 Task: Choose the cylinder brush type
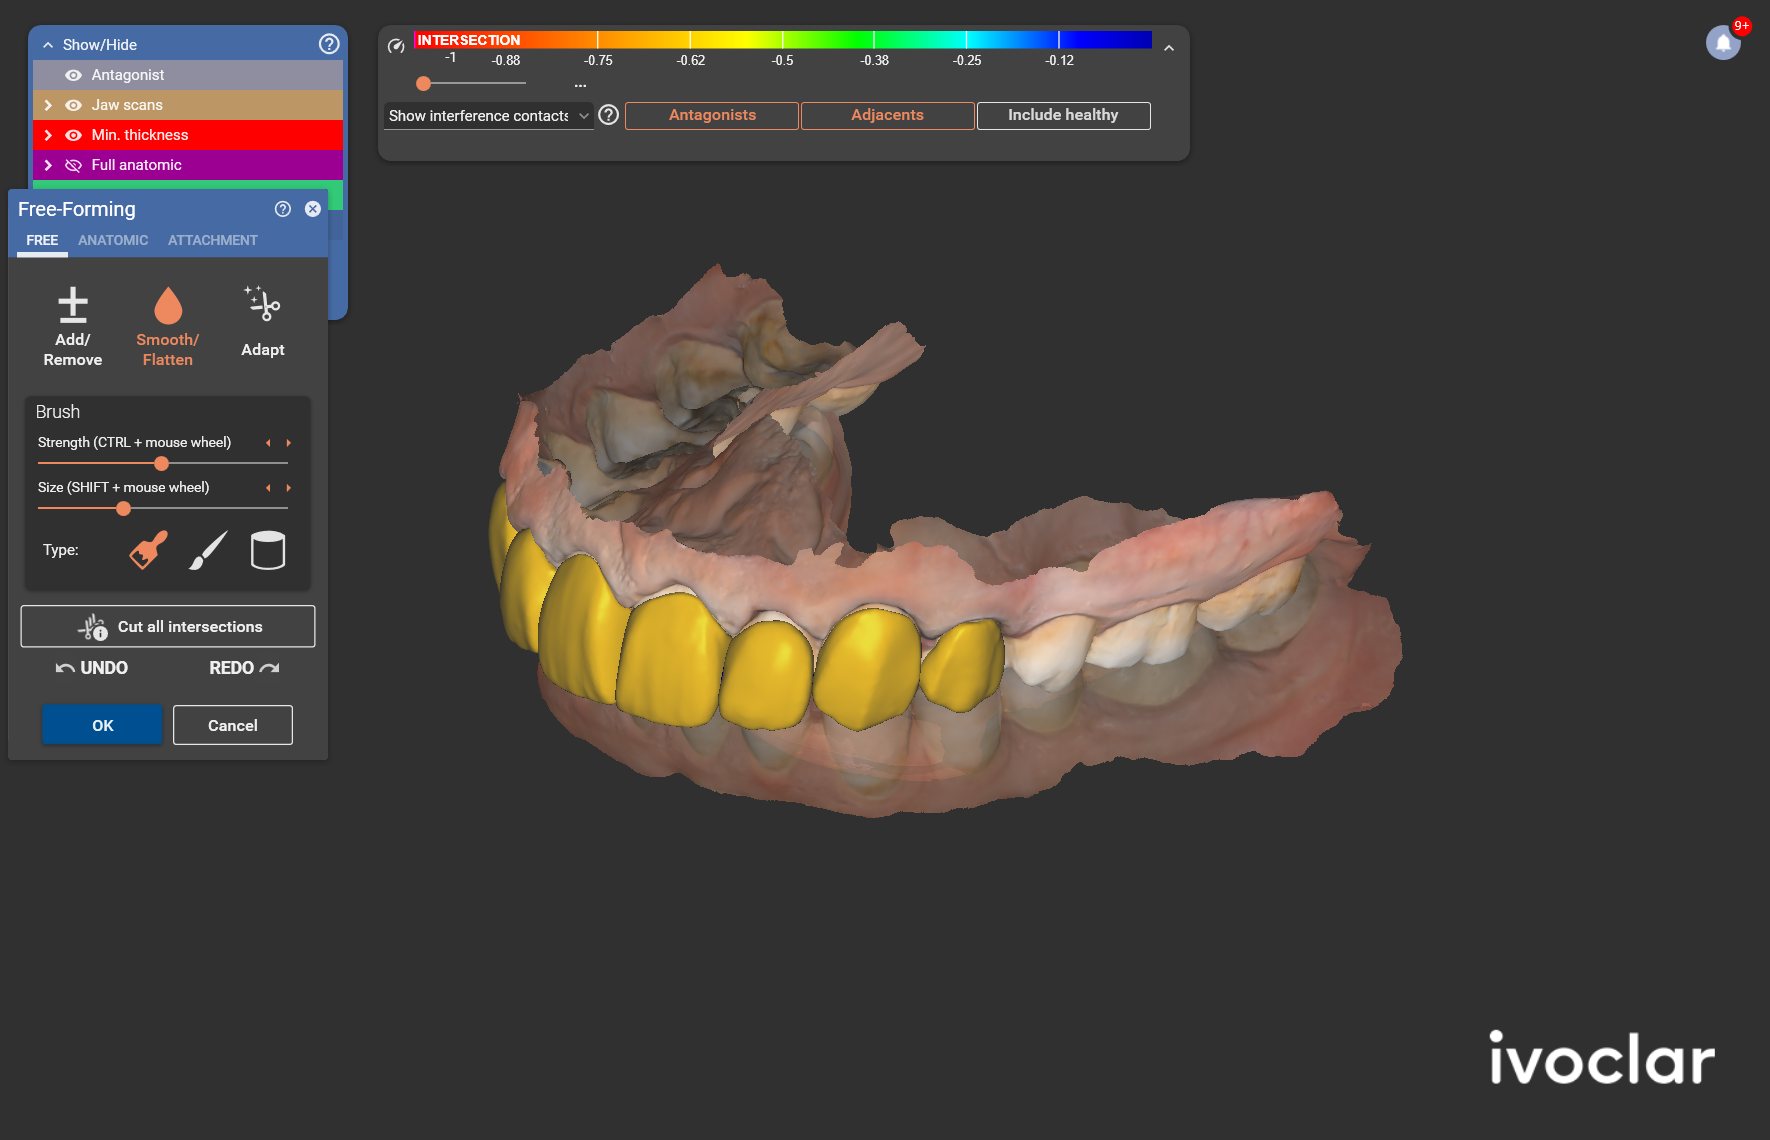267,550
